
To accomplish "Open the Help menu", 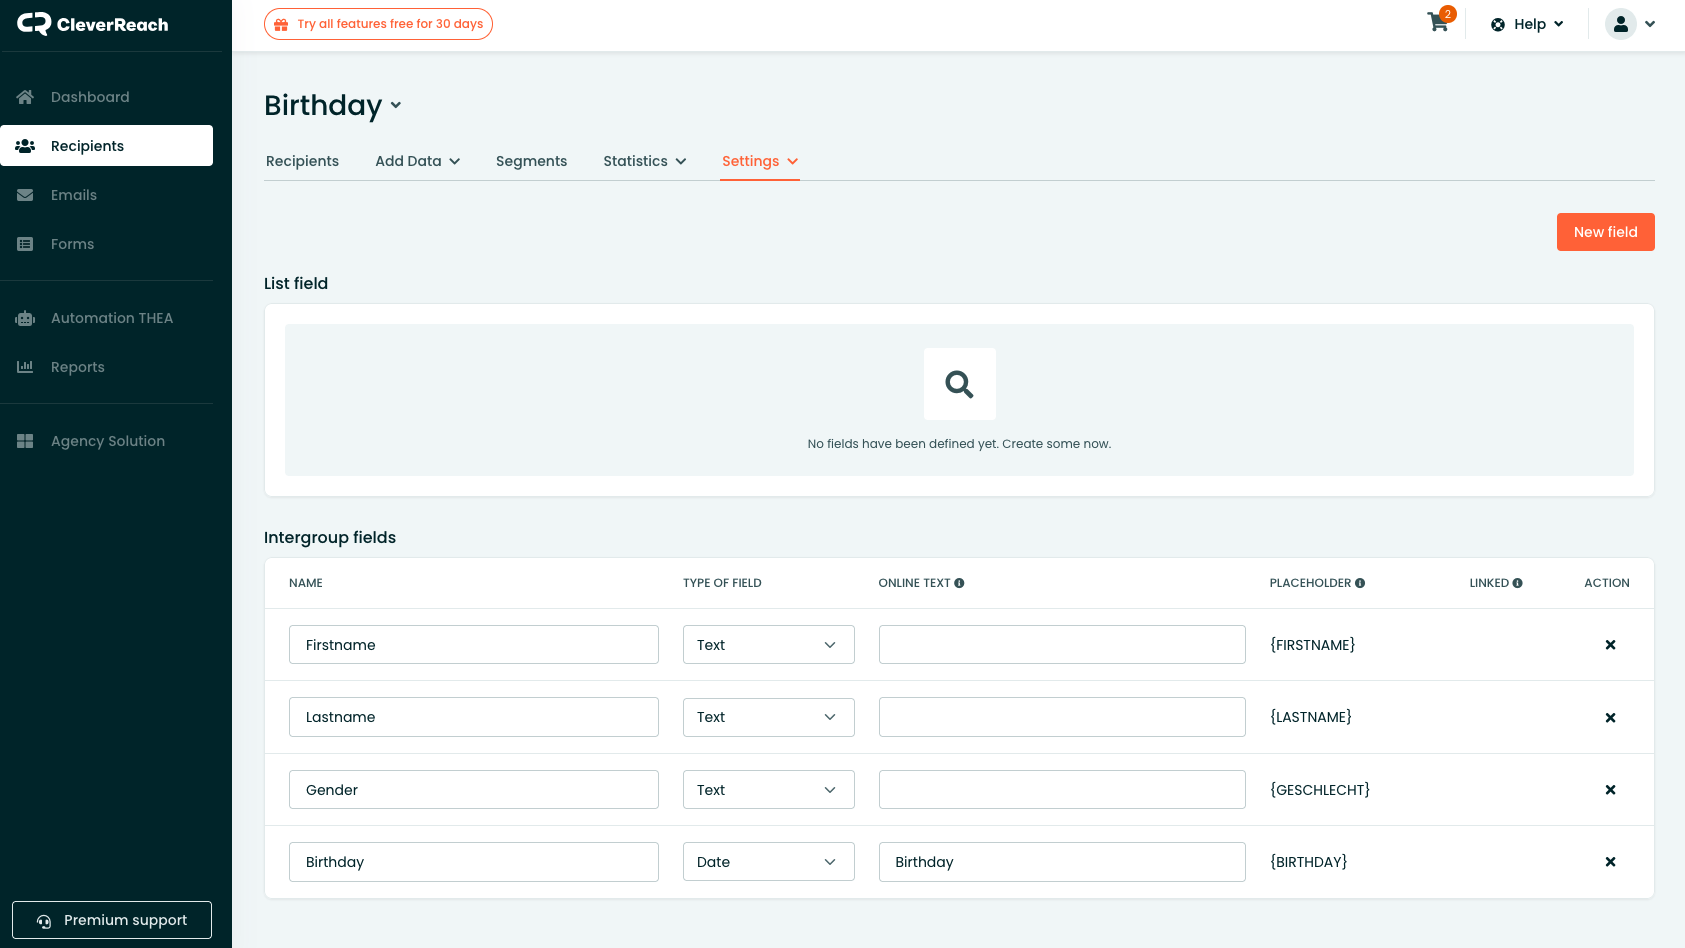I will (1527, 24).
